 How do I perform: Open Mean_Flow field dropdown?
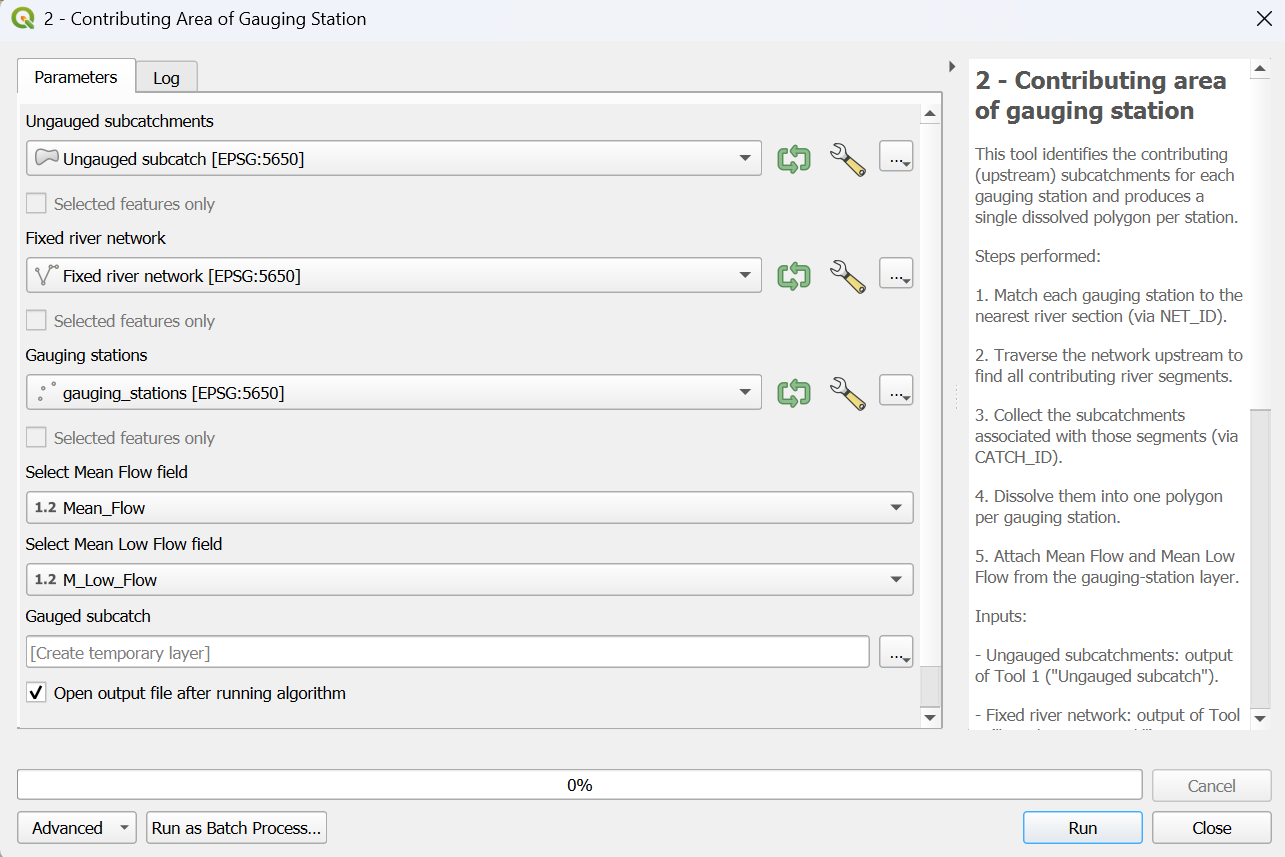469,508
